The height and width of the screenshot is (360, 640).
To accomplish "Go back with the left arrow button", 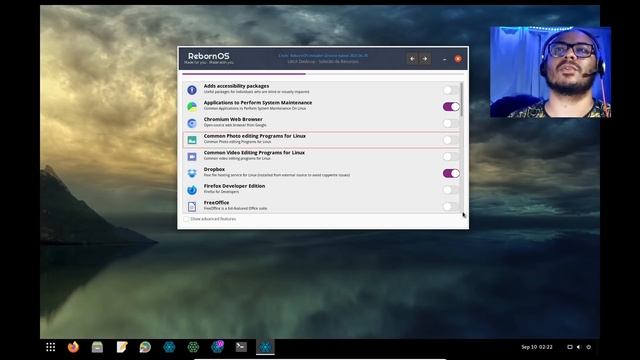I will point(412,59).
